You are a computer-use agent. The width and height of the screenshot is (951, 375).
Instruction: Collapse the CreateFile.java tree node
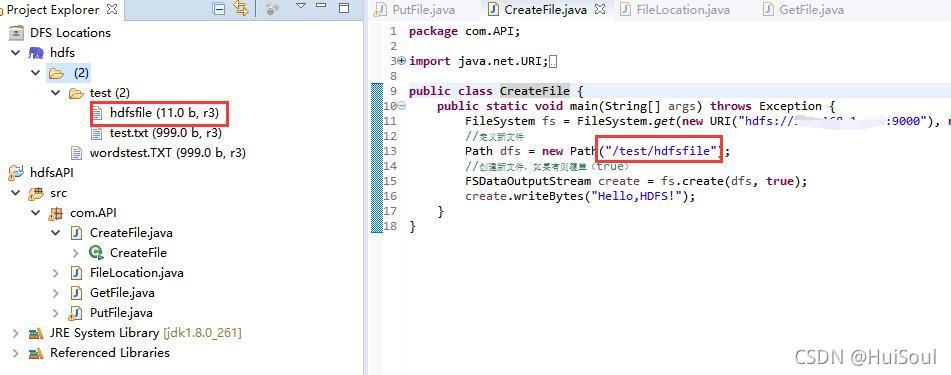(x=56, y=232)
